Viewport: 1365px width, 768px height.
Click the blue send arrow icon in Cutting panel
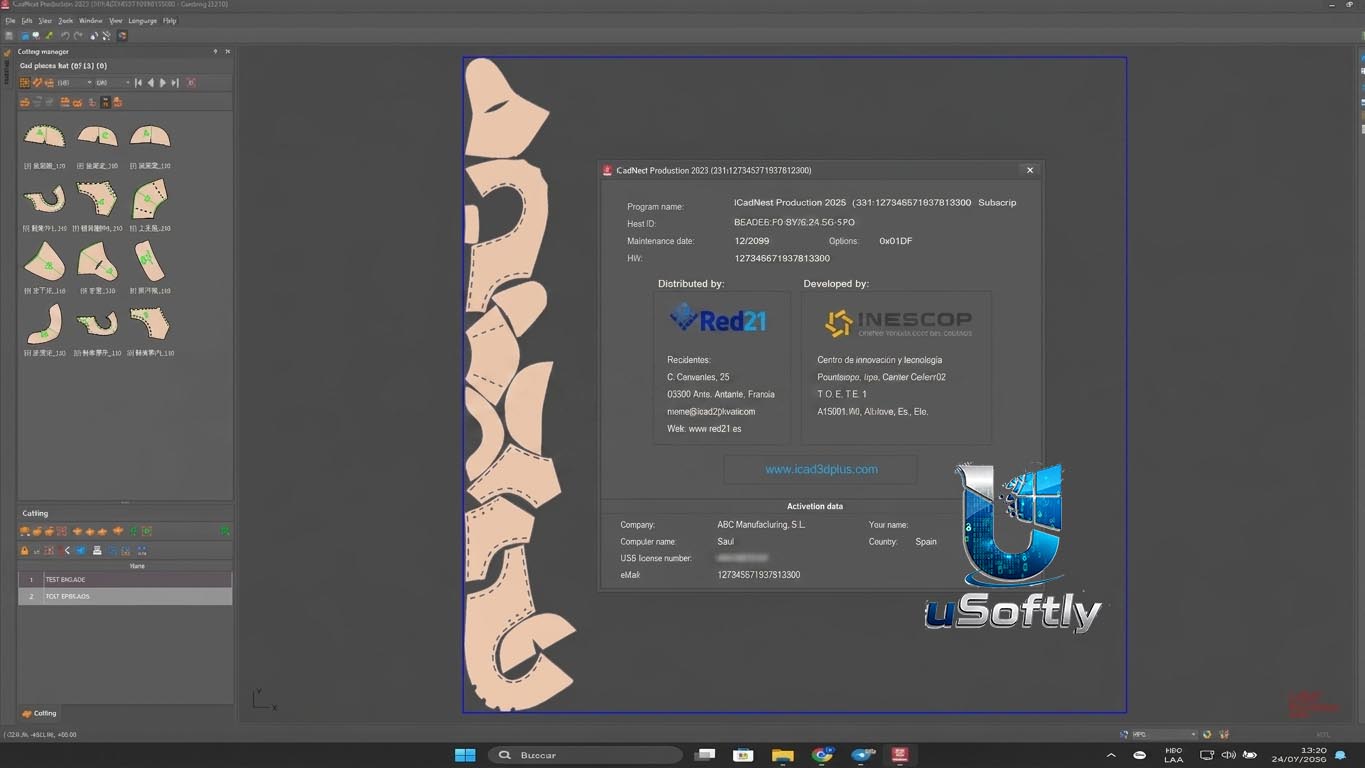click(x=81, y=551)
